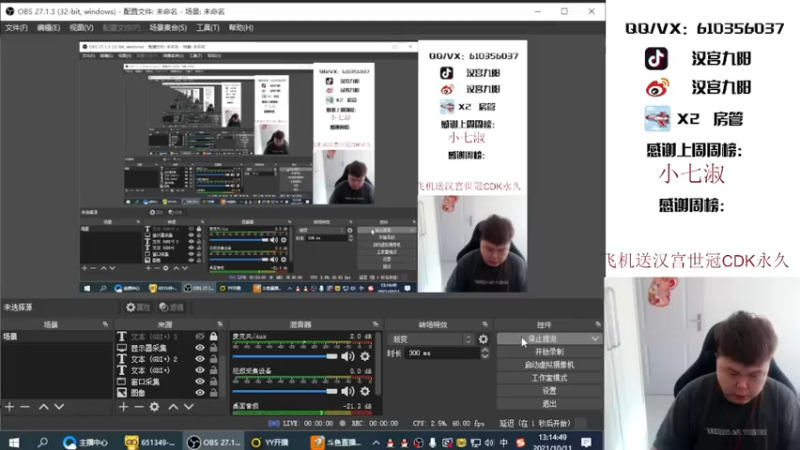This screenshot has height=450, width=800.
Task: Move scene down with arrow icon
Action: click(x=59, y=407)
